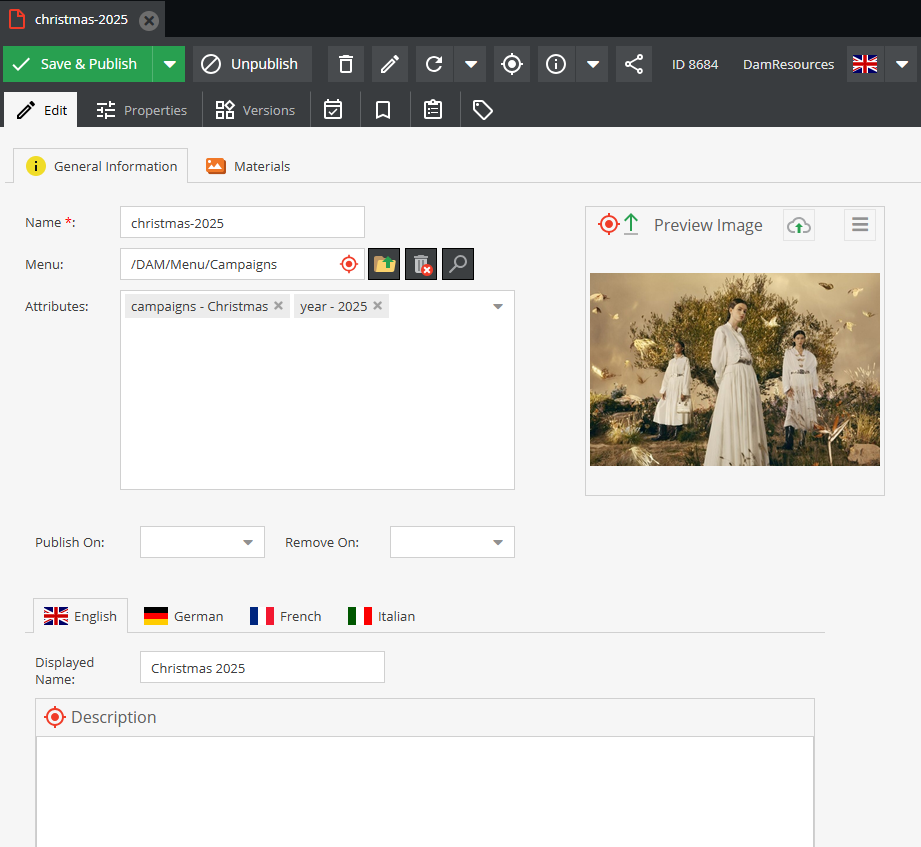921x847 pixels.
Task: Click the rename pencil icon in toolbar
Action: point(390,64)
